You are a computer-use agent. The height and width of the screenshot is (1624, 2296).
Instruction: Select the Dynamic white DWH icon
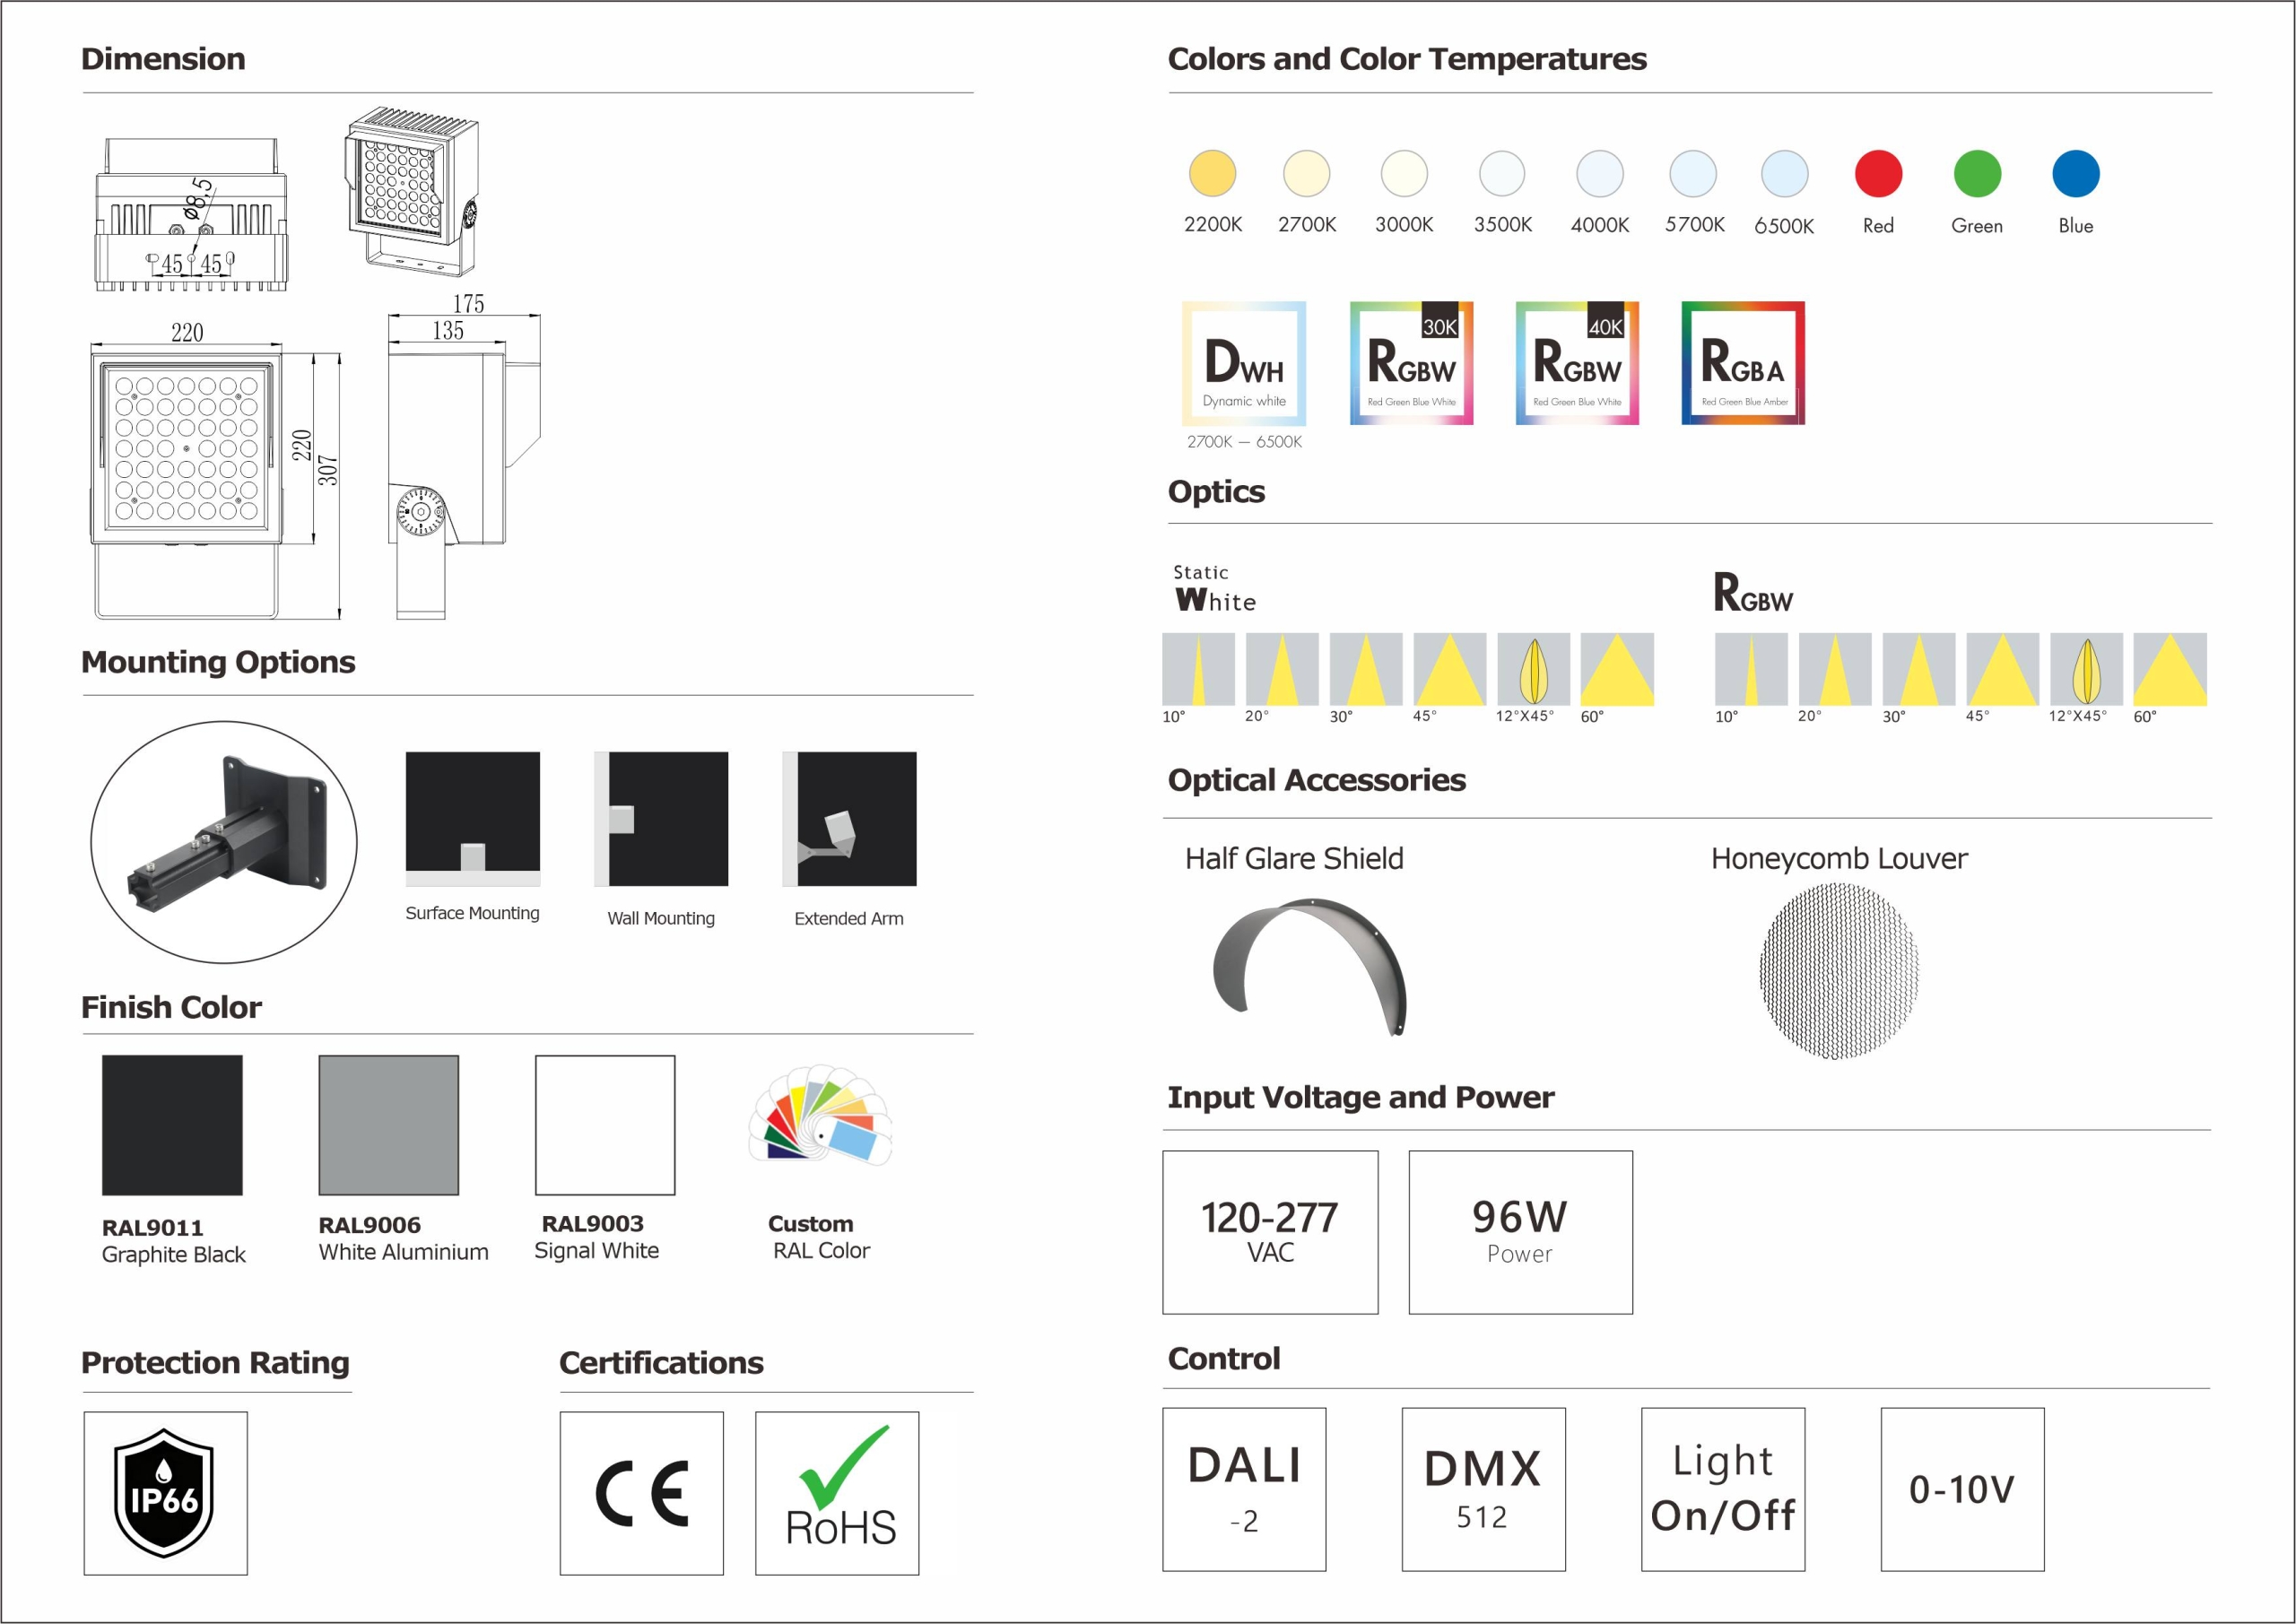[x=1243, y=363]
